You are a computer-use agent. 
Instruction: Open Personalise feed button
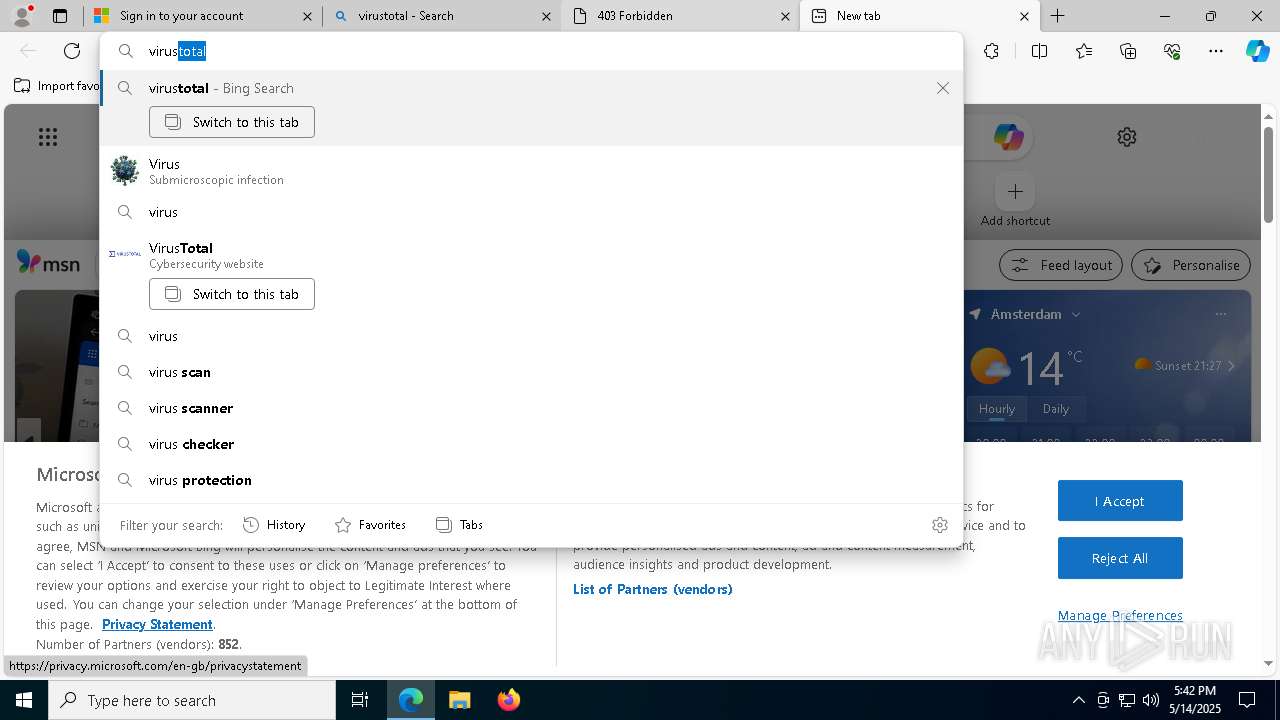click(1190, 265)
